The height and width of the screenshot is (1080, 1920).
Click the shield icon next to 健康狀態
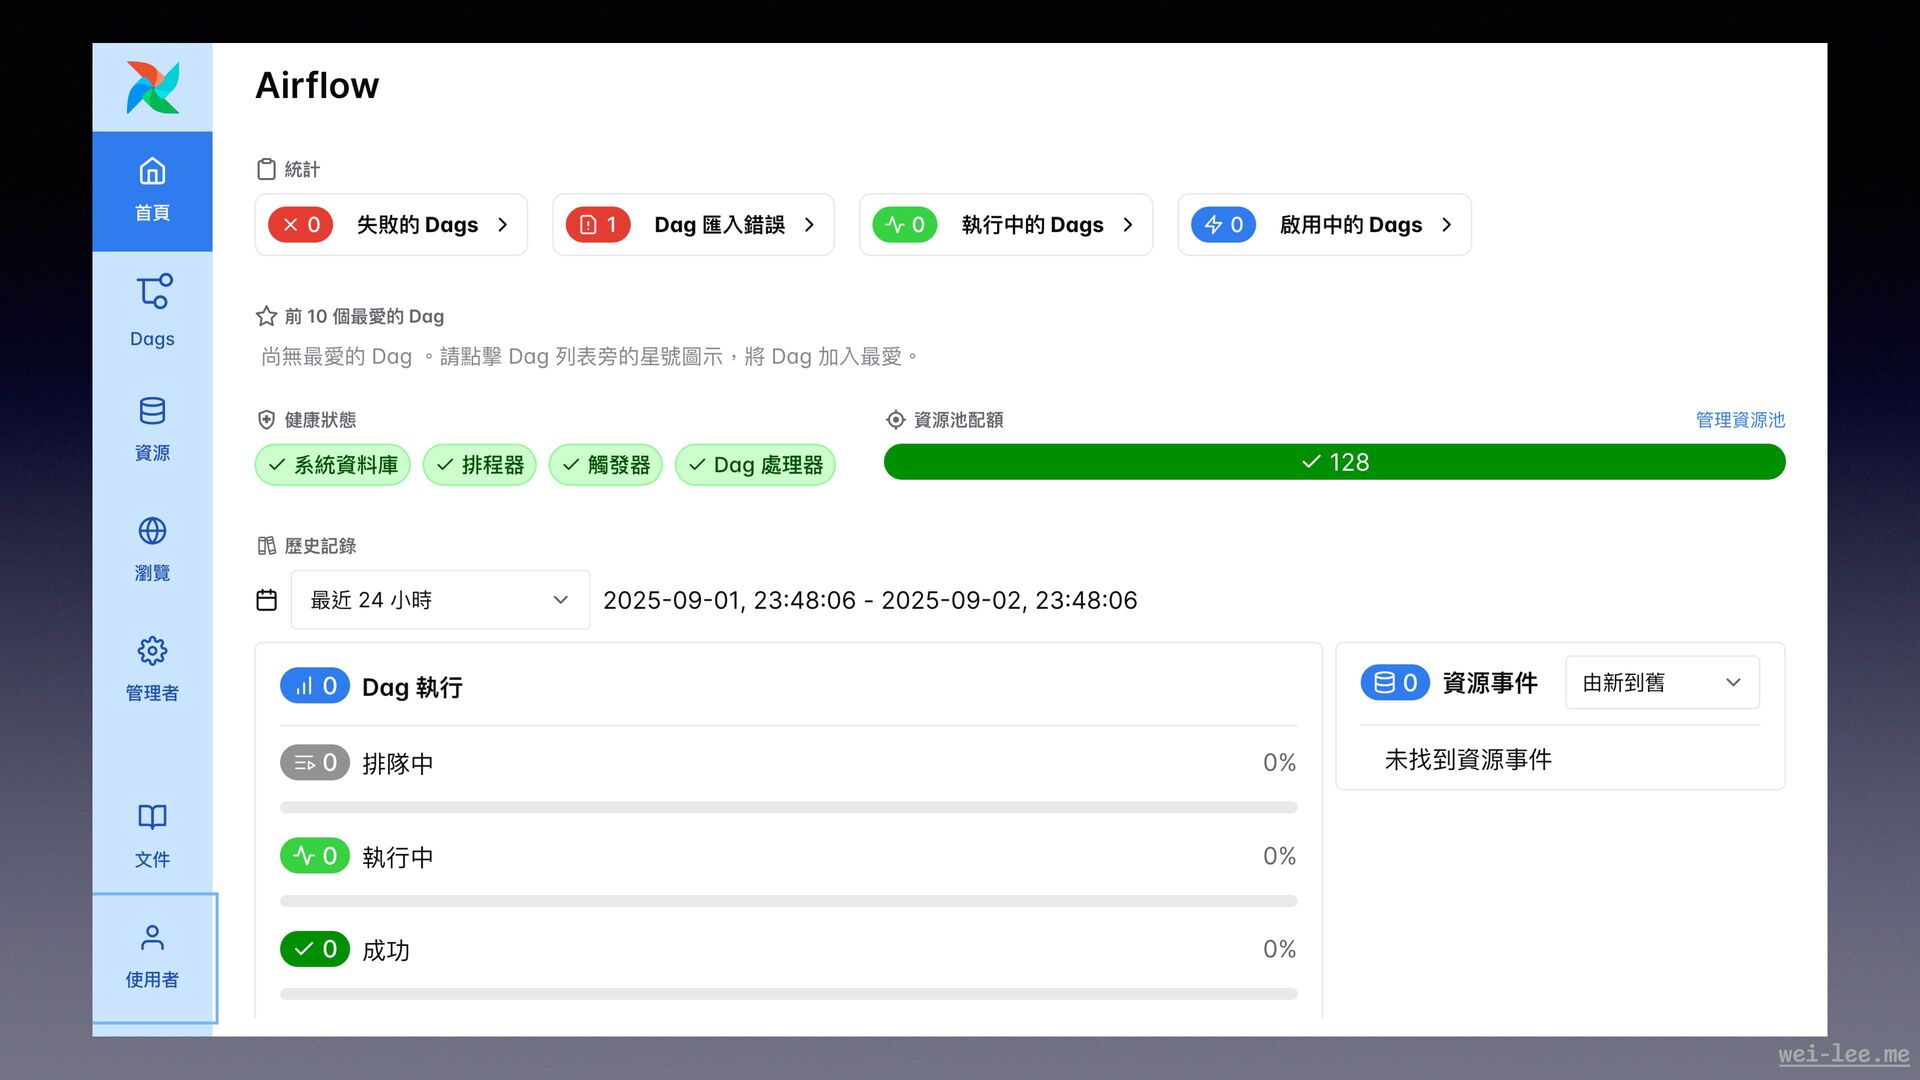pos(266,420)
